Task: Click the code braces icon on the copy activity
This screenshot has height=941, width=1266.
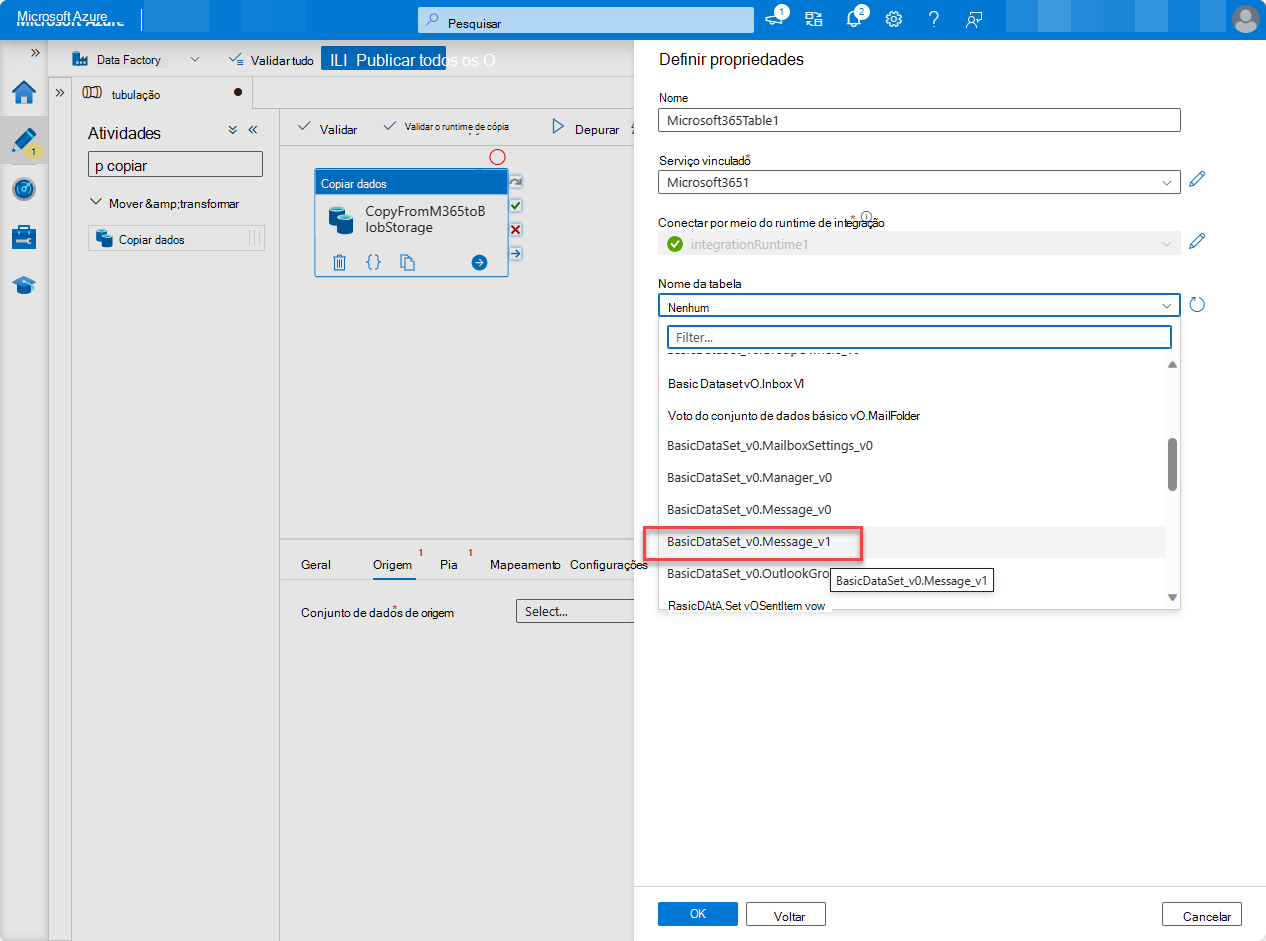Action: pyautogui.click(x=374, y=262)
